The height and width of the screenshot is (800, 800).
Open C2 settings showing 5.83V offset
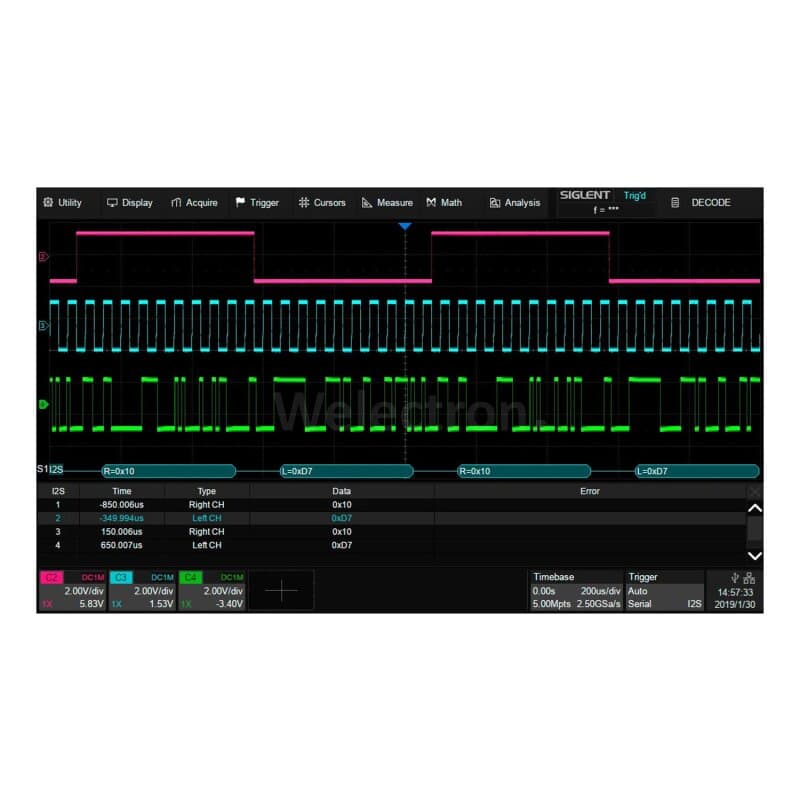[x=72, y=590]
